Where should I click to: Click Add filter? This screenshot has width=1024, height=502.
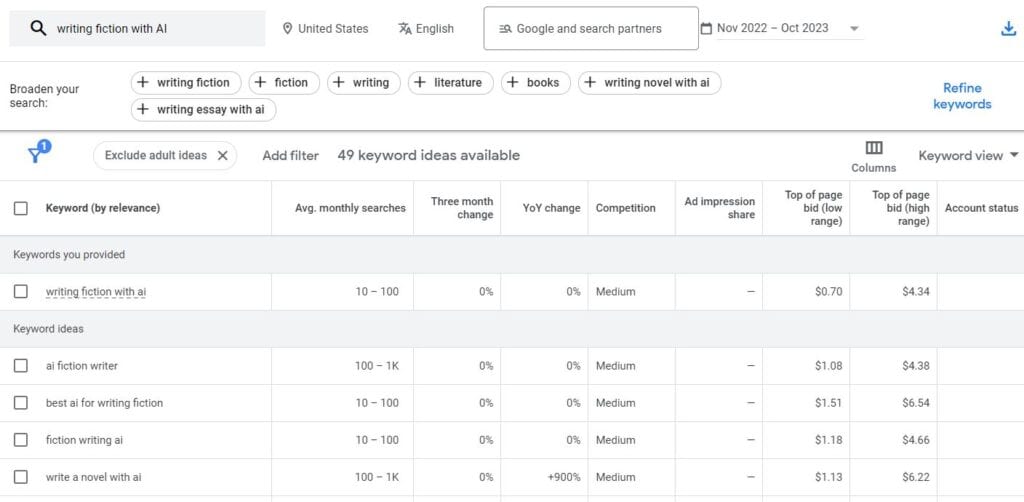click(291, 155)
